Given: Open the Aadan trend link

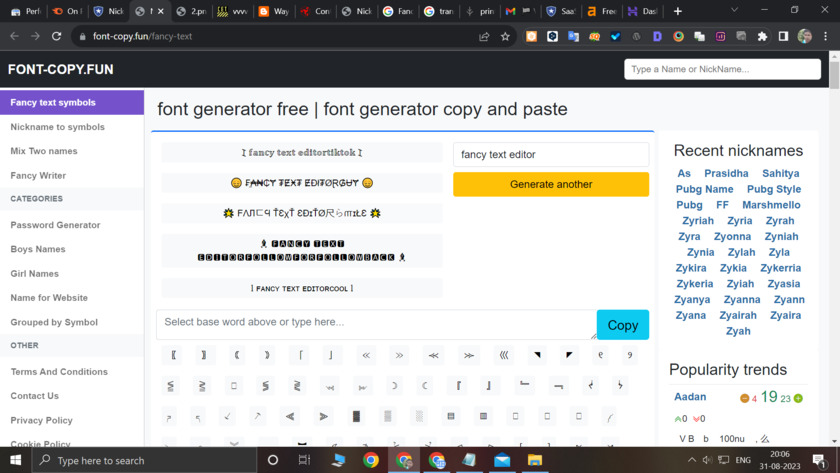Looking at the screenshot, I should [x=690, y=397].
